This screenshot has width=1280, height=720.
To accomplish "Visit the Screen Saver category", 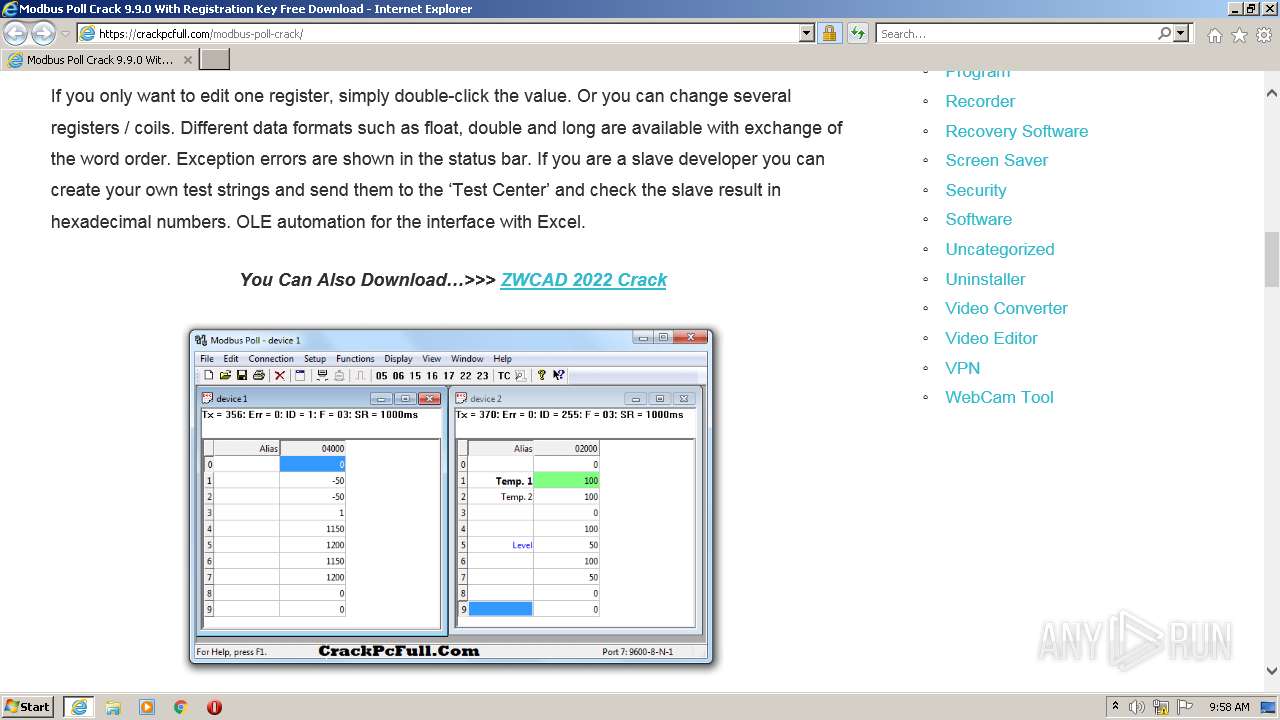I will pos(997,160).
